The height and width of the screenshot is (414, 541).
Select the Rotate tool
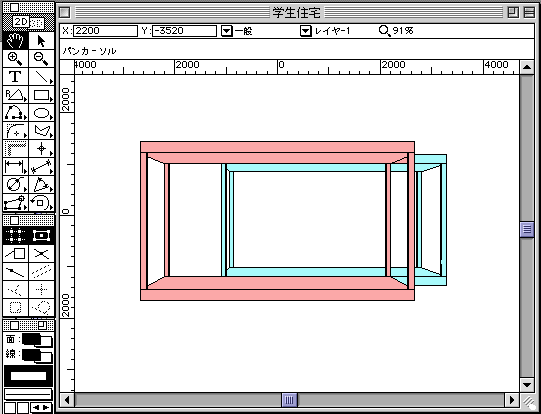point(41,203)
